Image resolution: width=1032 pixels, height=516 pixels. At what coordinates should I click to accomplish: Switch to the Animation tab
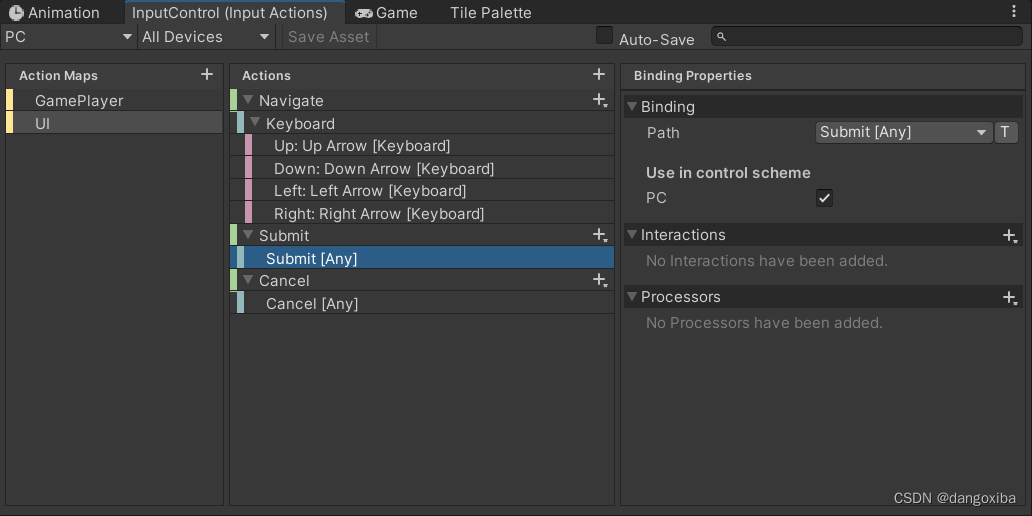tap(54, 13)
